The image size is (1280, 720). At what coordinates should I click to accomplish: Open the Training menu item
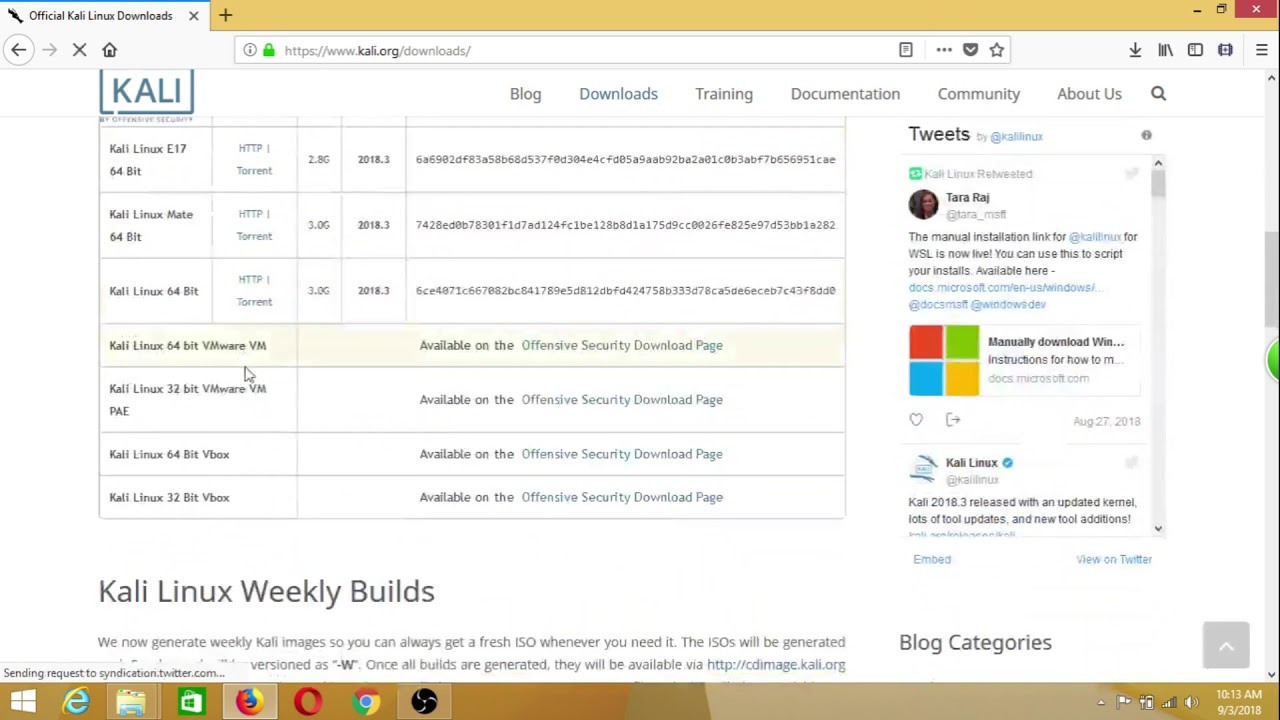coord(724,94)
